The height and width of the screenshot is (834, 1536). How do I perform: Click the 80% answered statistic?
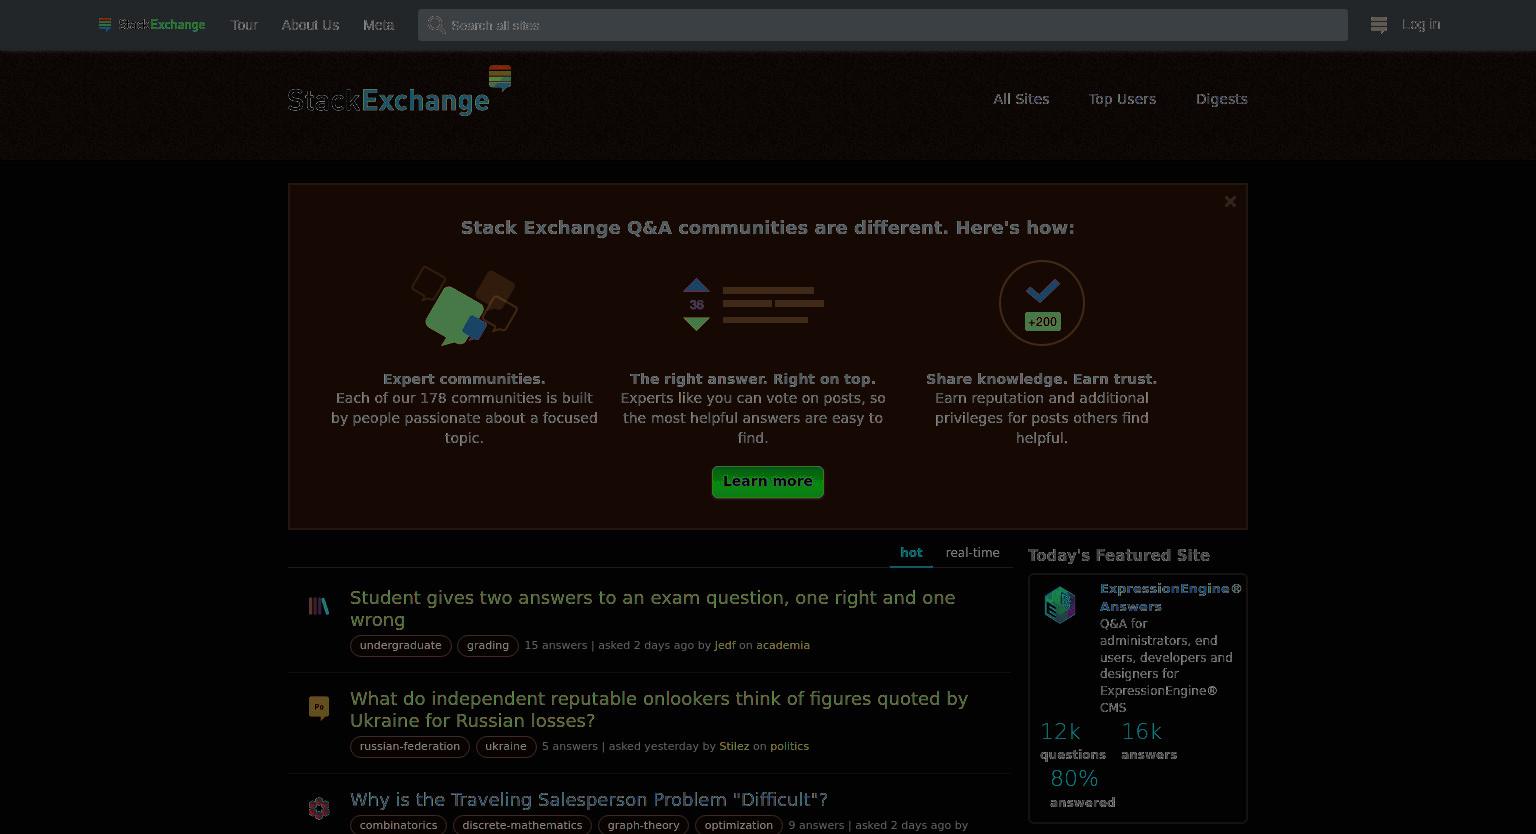point(1082,788)
